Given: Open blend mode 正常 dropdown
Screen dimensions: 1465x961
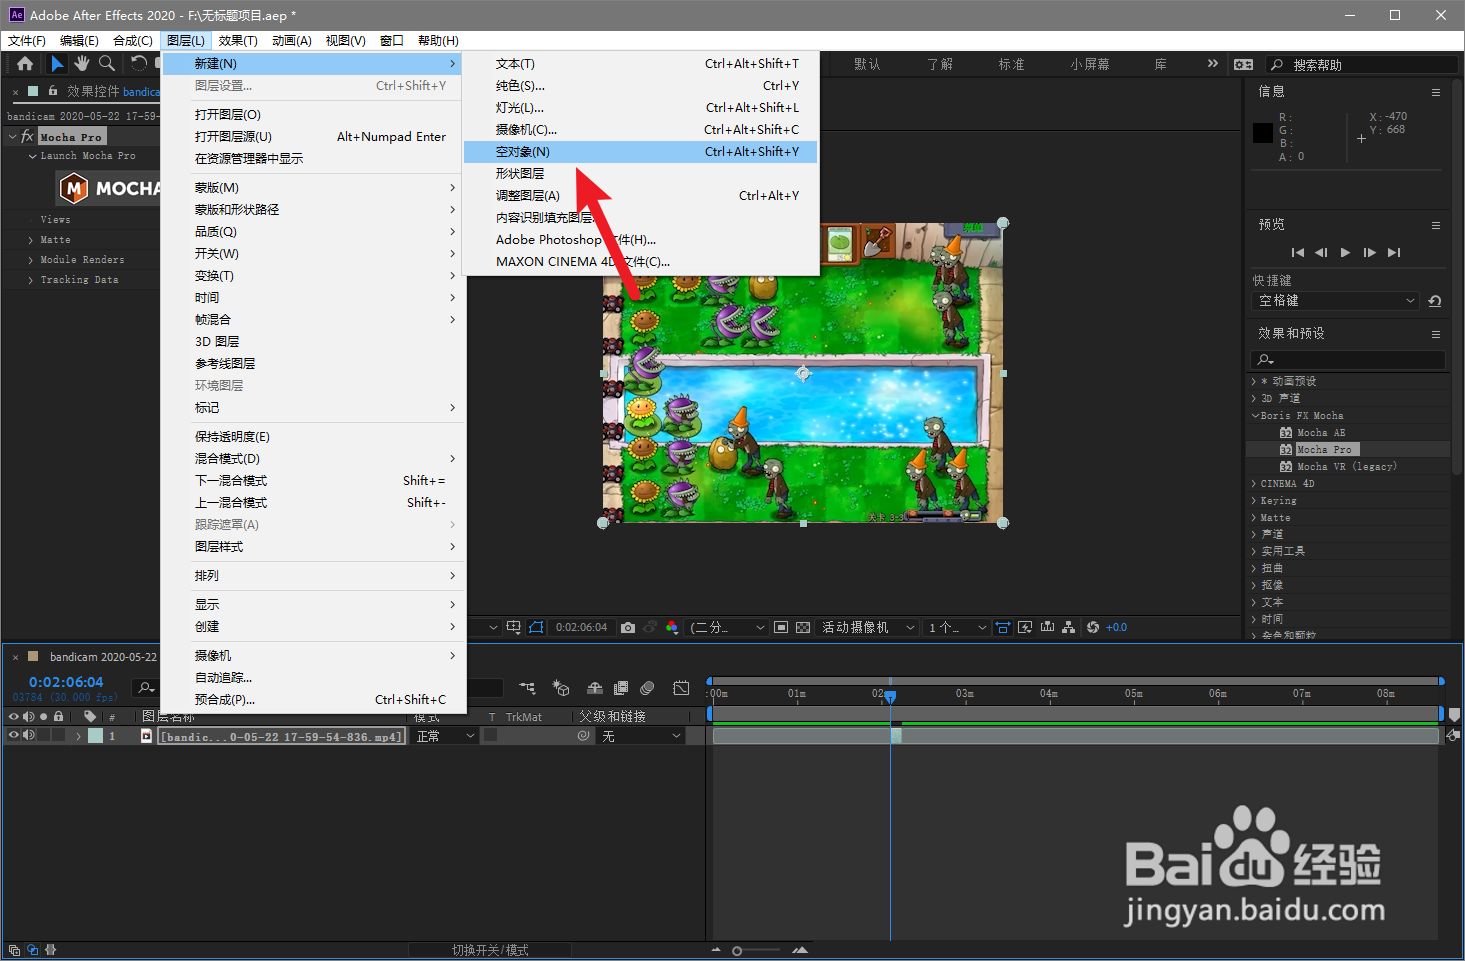Looking at the screenshot, I should click(445, 736).
